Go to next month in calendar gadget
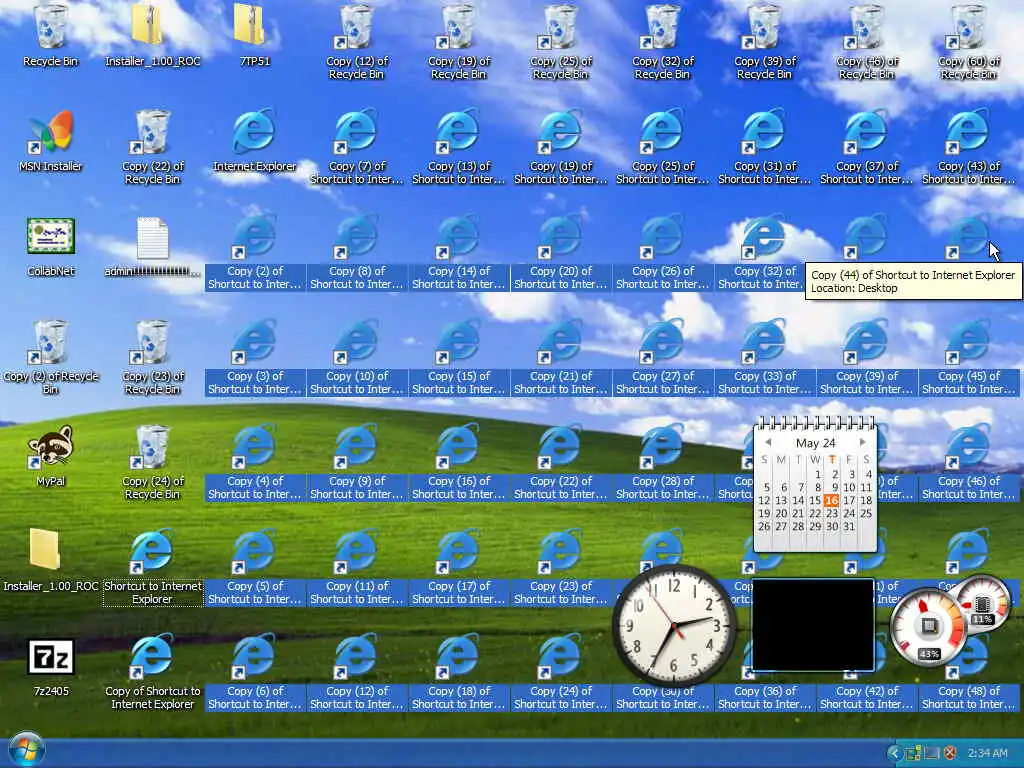Viewport: 1024px width, 768px height. (863, 442)
